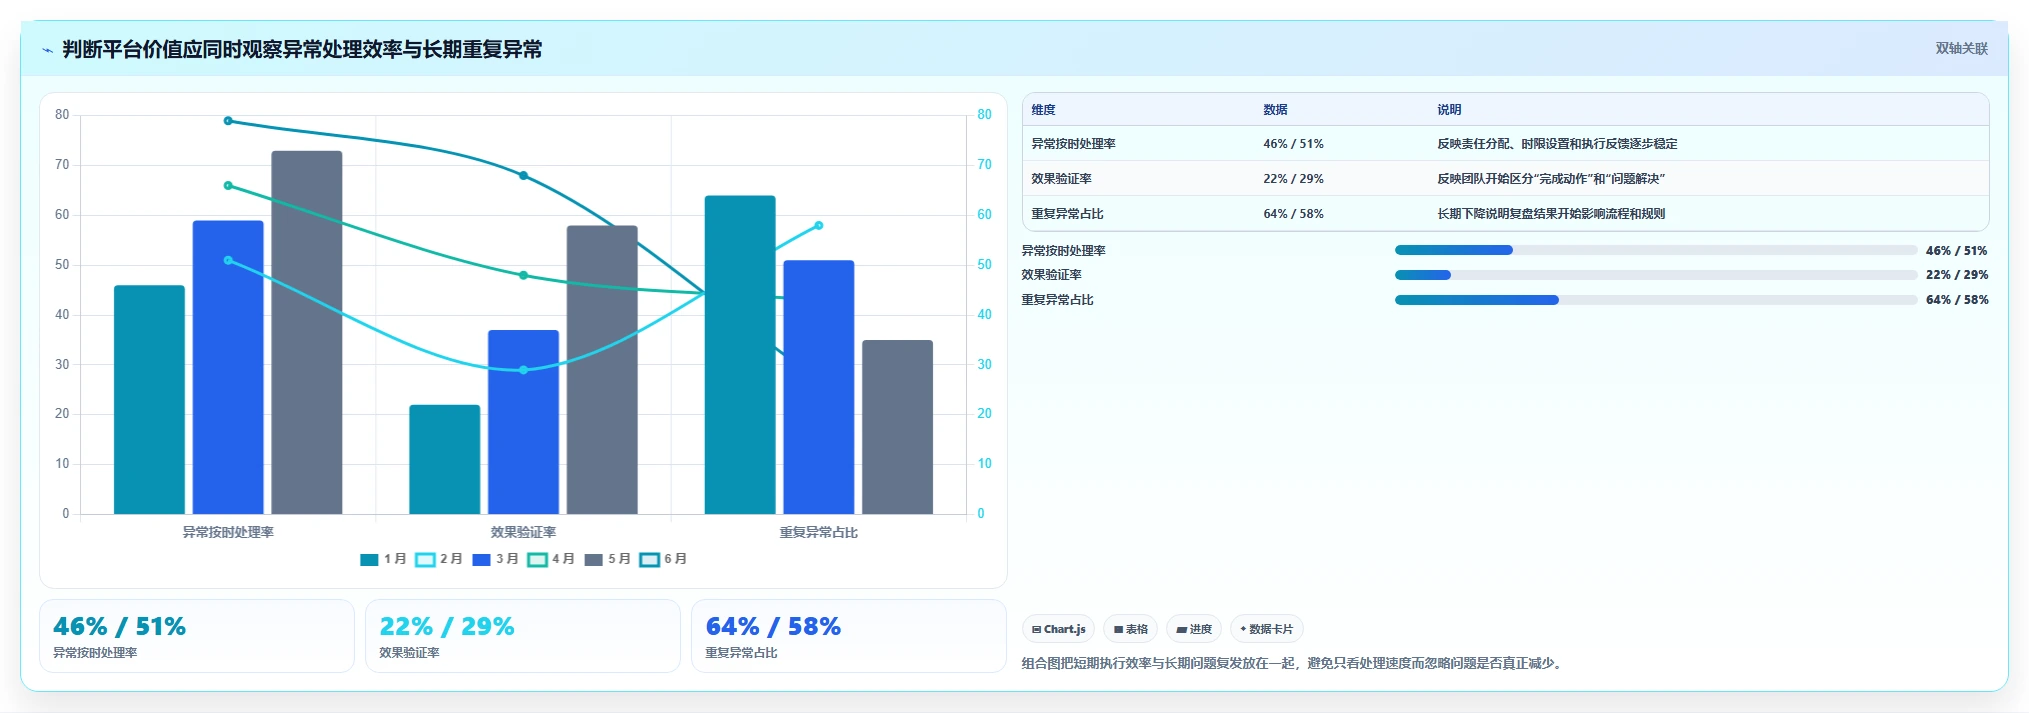
Task: Click the 表格 tag chip
Action: [1130, 629]
